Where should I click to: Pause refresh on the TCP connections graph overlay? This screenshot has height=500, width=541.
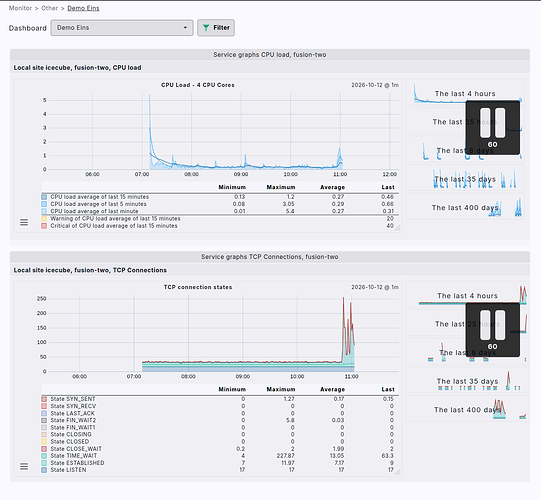click(x=492, y=330)
